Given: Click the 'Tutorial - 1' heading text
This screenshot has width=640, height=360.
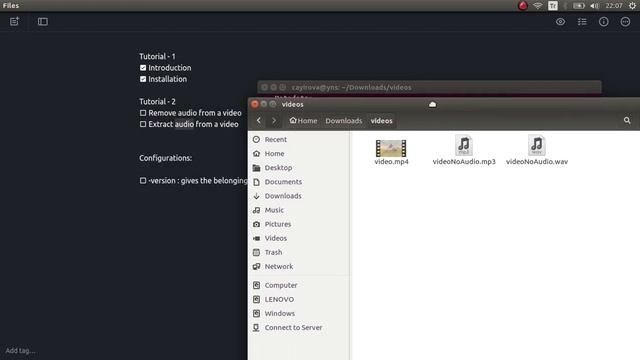Looking at the screenshot, I should click(157, 56).
